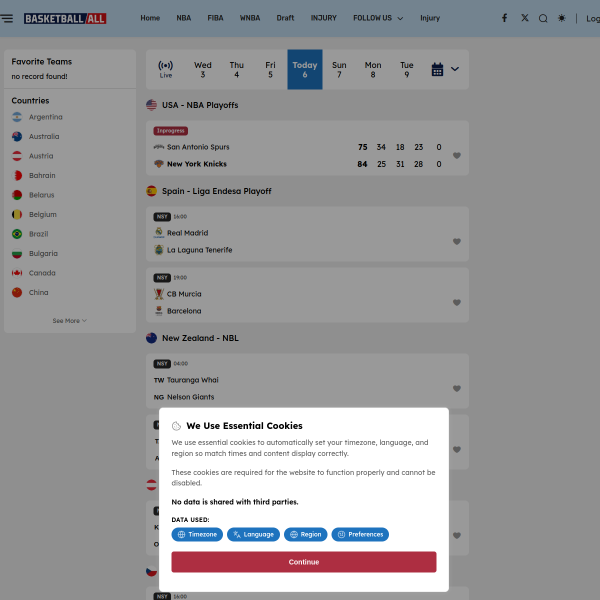Open Home in navigation bar
600x600 pixels.
tap(150, 18)
